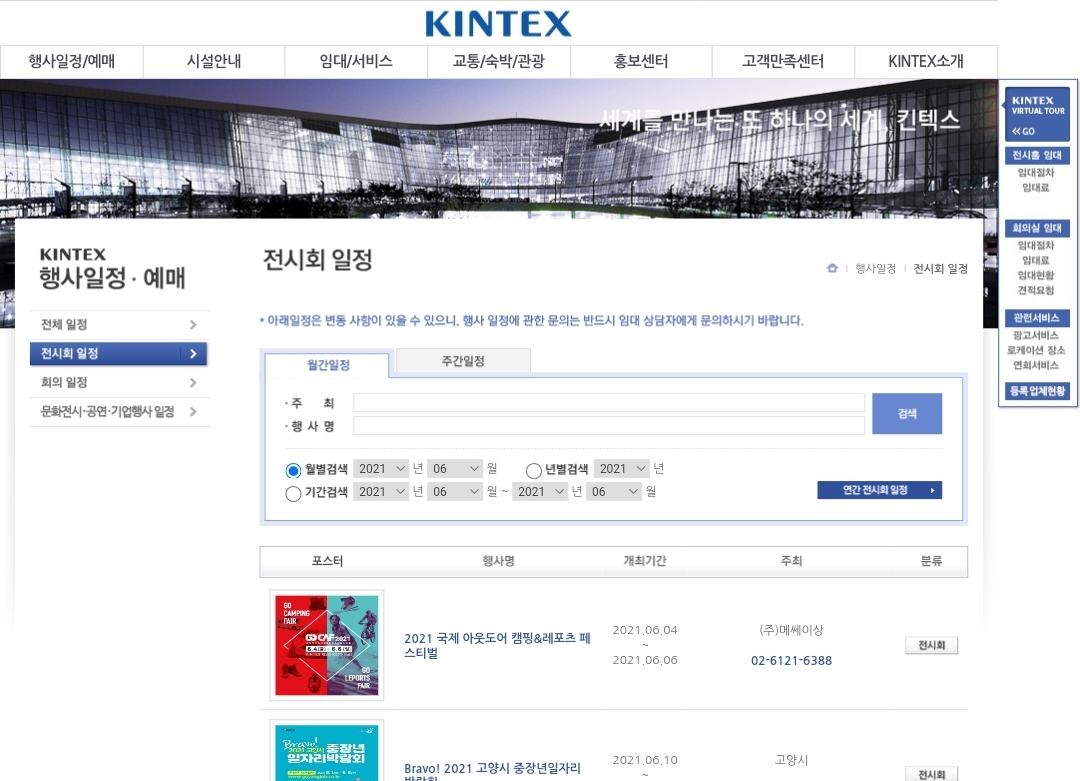Screen dimensions: 1080x781
Task: Open 견적요청 link in side panel
Action: pyautogui.click(x=1036, y=291)
